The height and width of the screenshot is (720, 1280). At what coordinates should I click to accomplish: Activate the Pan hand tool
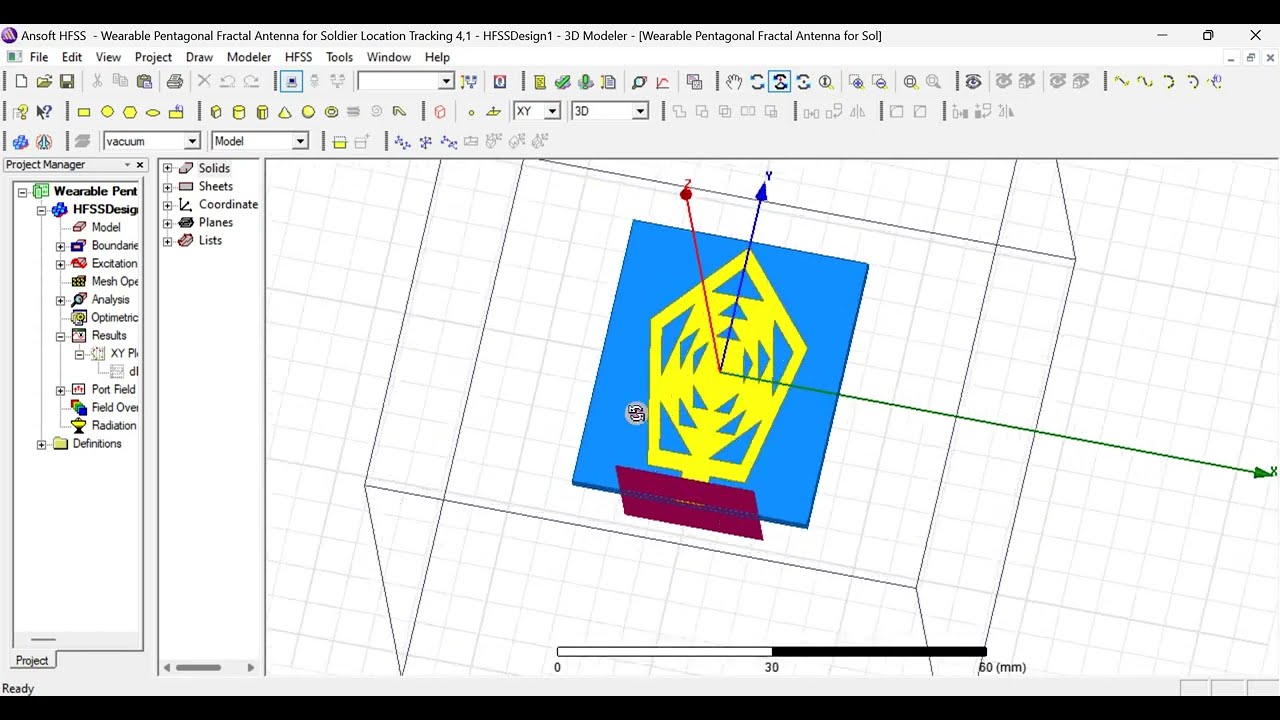[734, 82]
